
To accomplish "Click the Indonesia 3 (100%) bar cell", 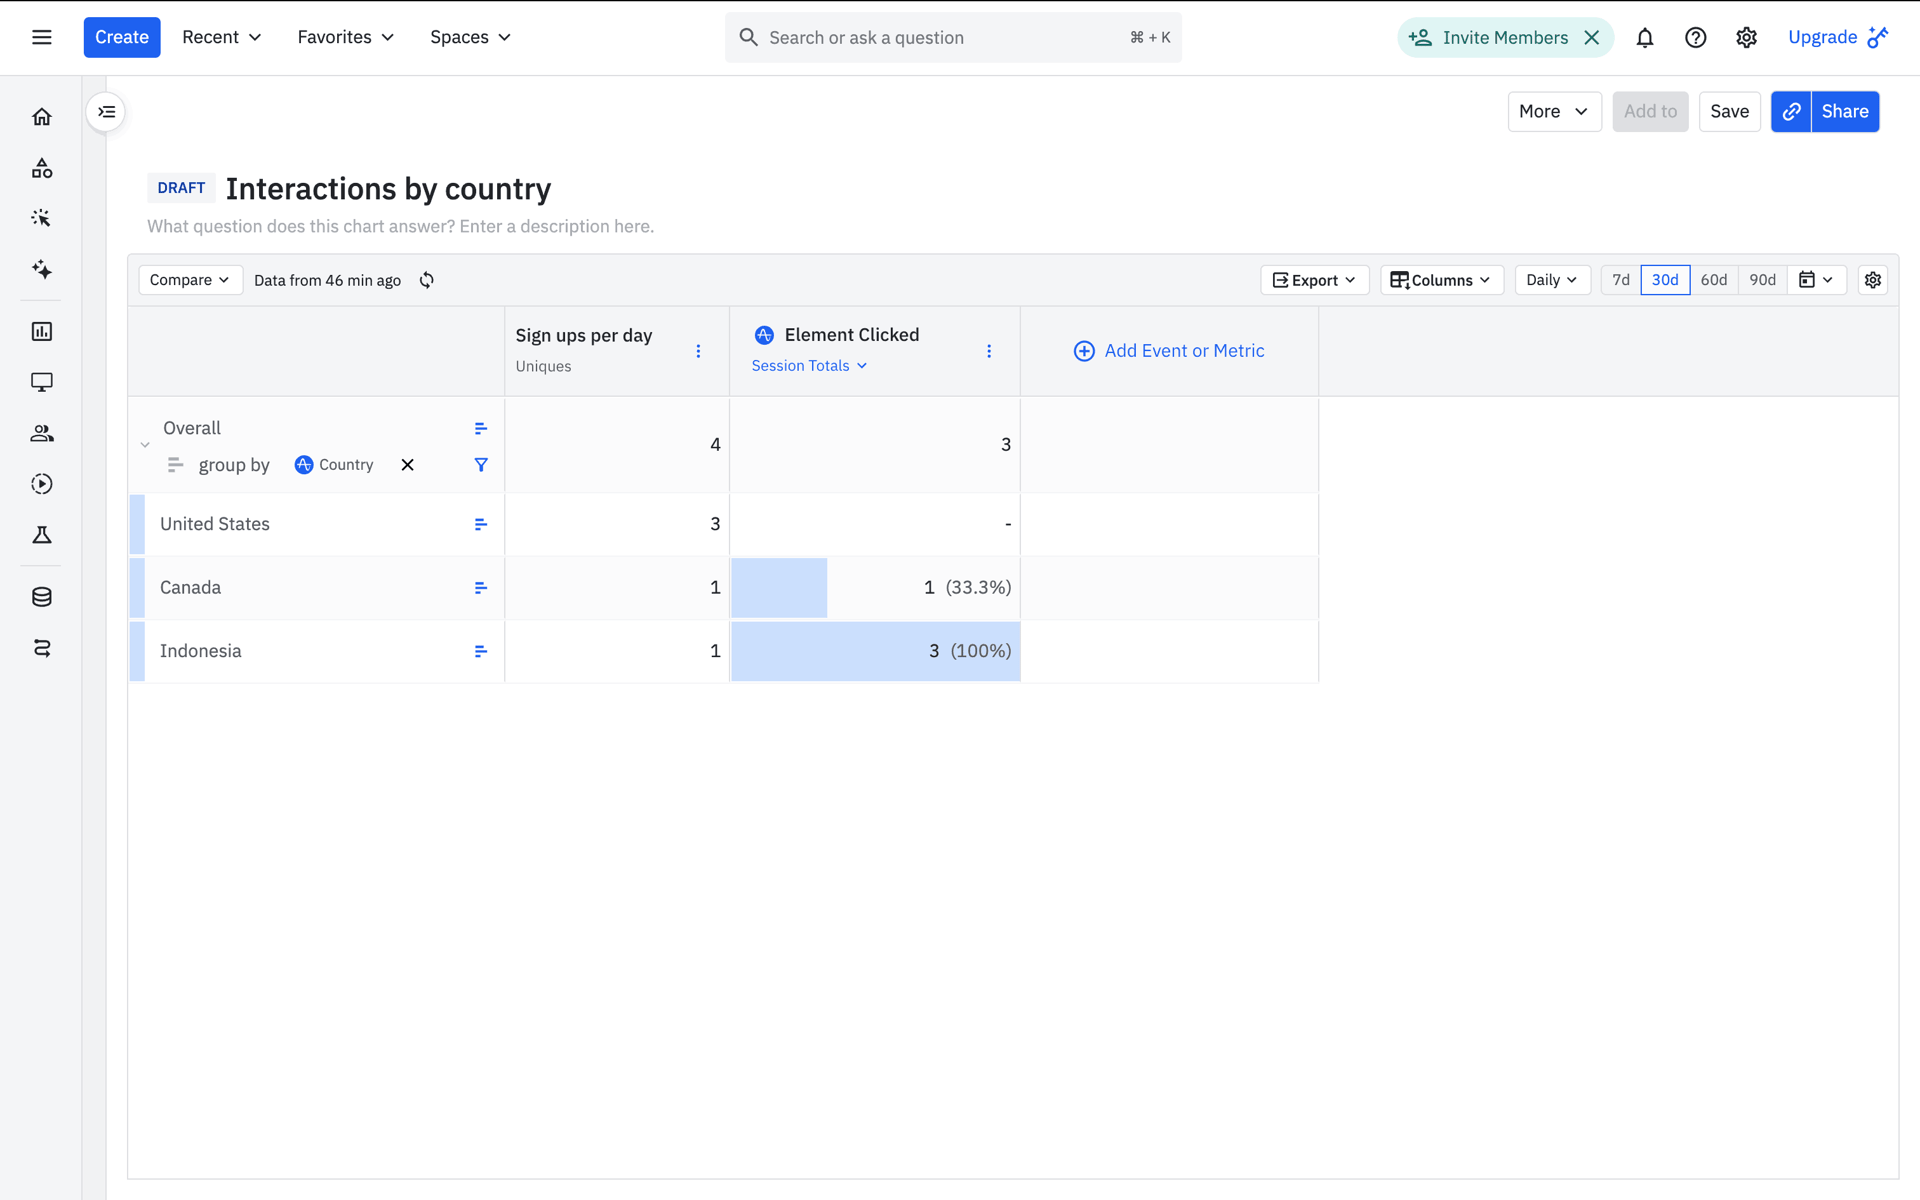I will click(x=875, y=652).
